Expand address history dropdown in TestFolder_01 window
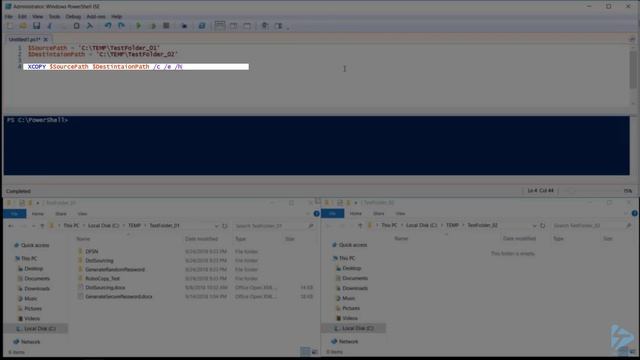Screen dimensions: 640x360 pos(216,226)
